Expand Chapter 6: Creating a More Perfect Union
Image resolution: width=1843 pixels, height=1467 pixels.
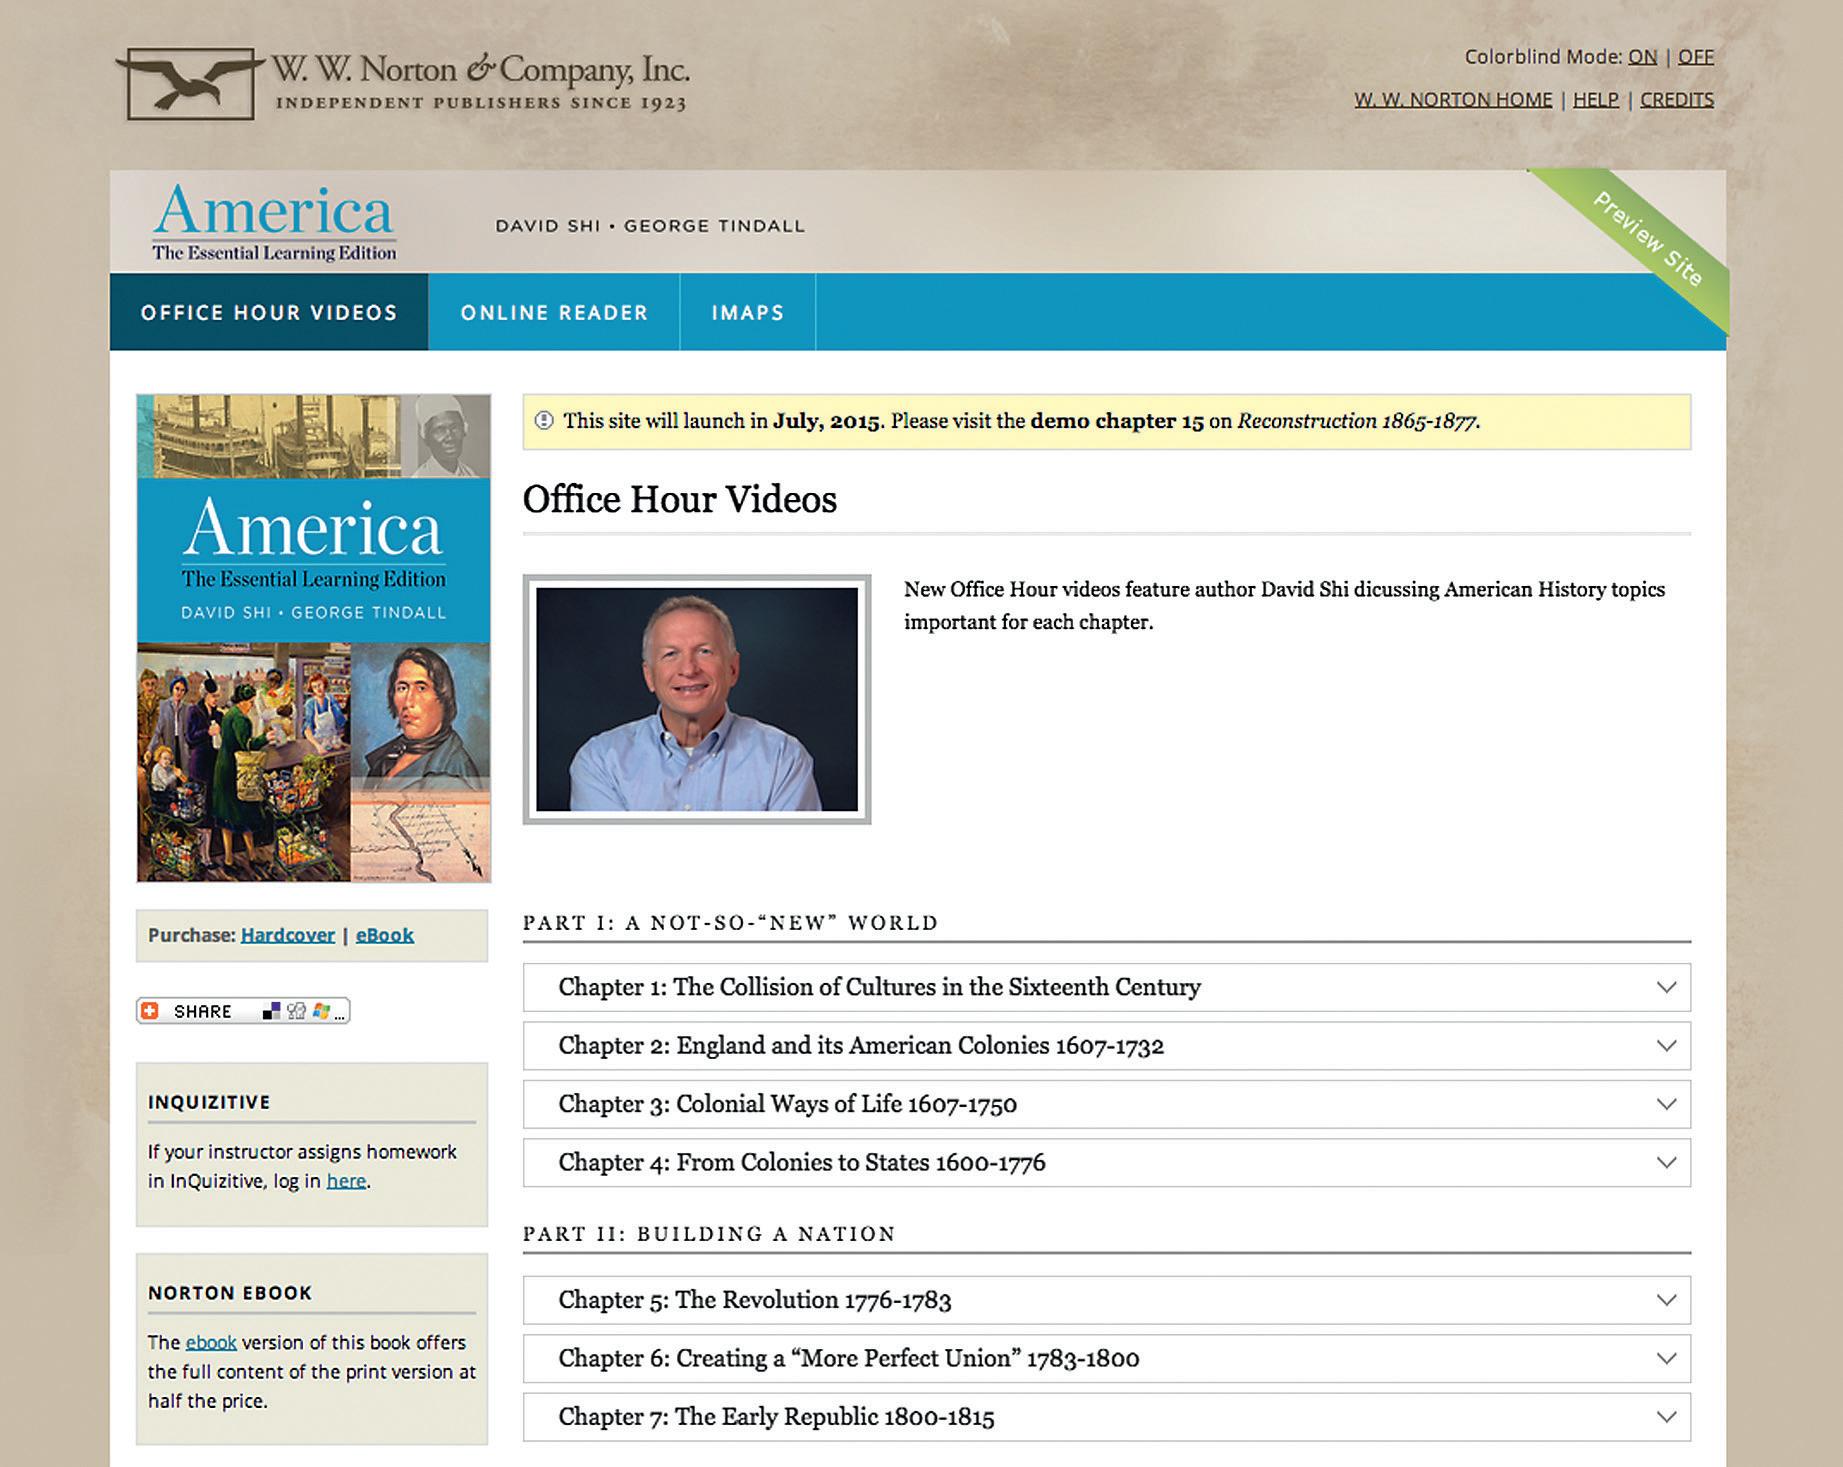click(x=1107, y=1358)
